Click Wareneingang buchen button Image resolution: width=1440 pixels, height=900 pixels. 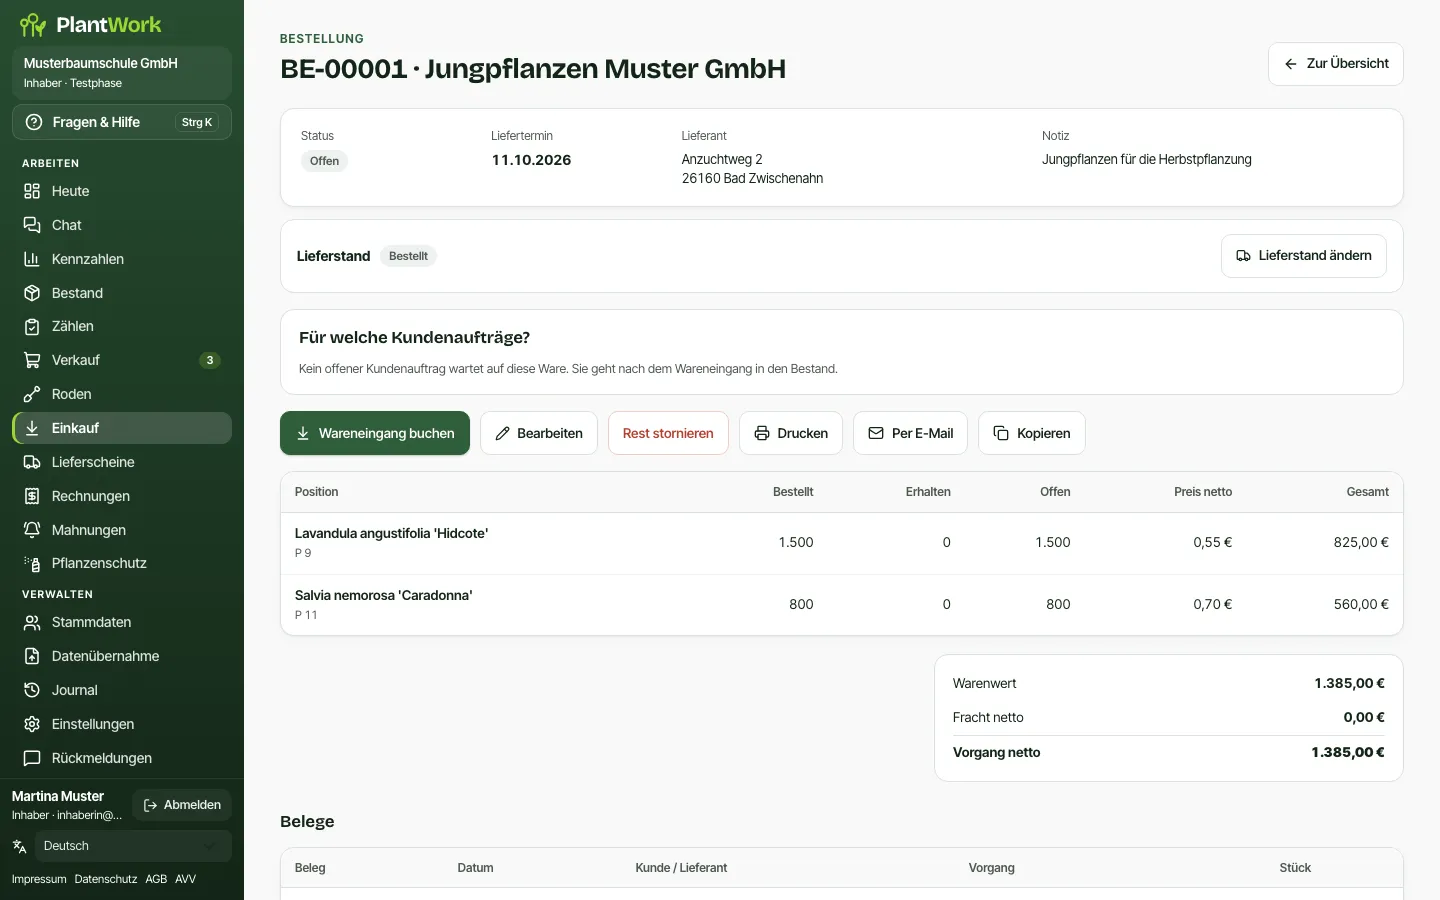point(375,433)
